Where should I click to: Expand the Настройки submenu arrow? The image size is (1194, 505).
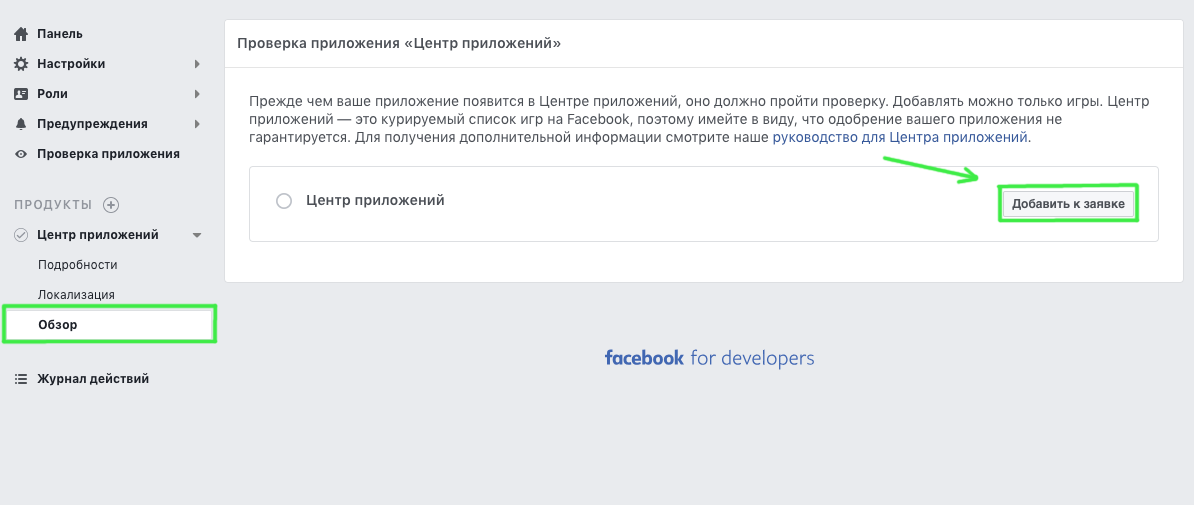pyautogui.click(x=197, y=64)
